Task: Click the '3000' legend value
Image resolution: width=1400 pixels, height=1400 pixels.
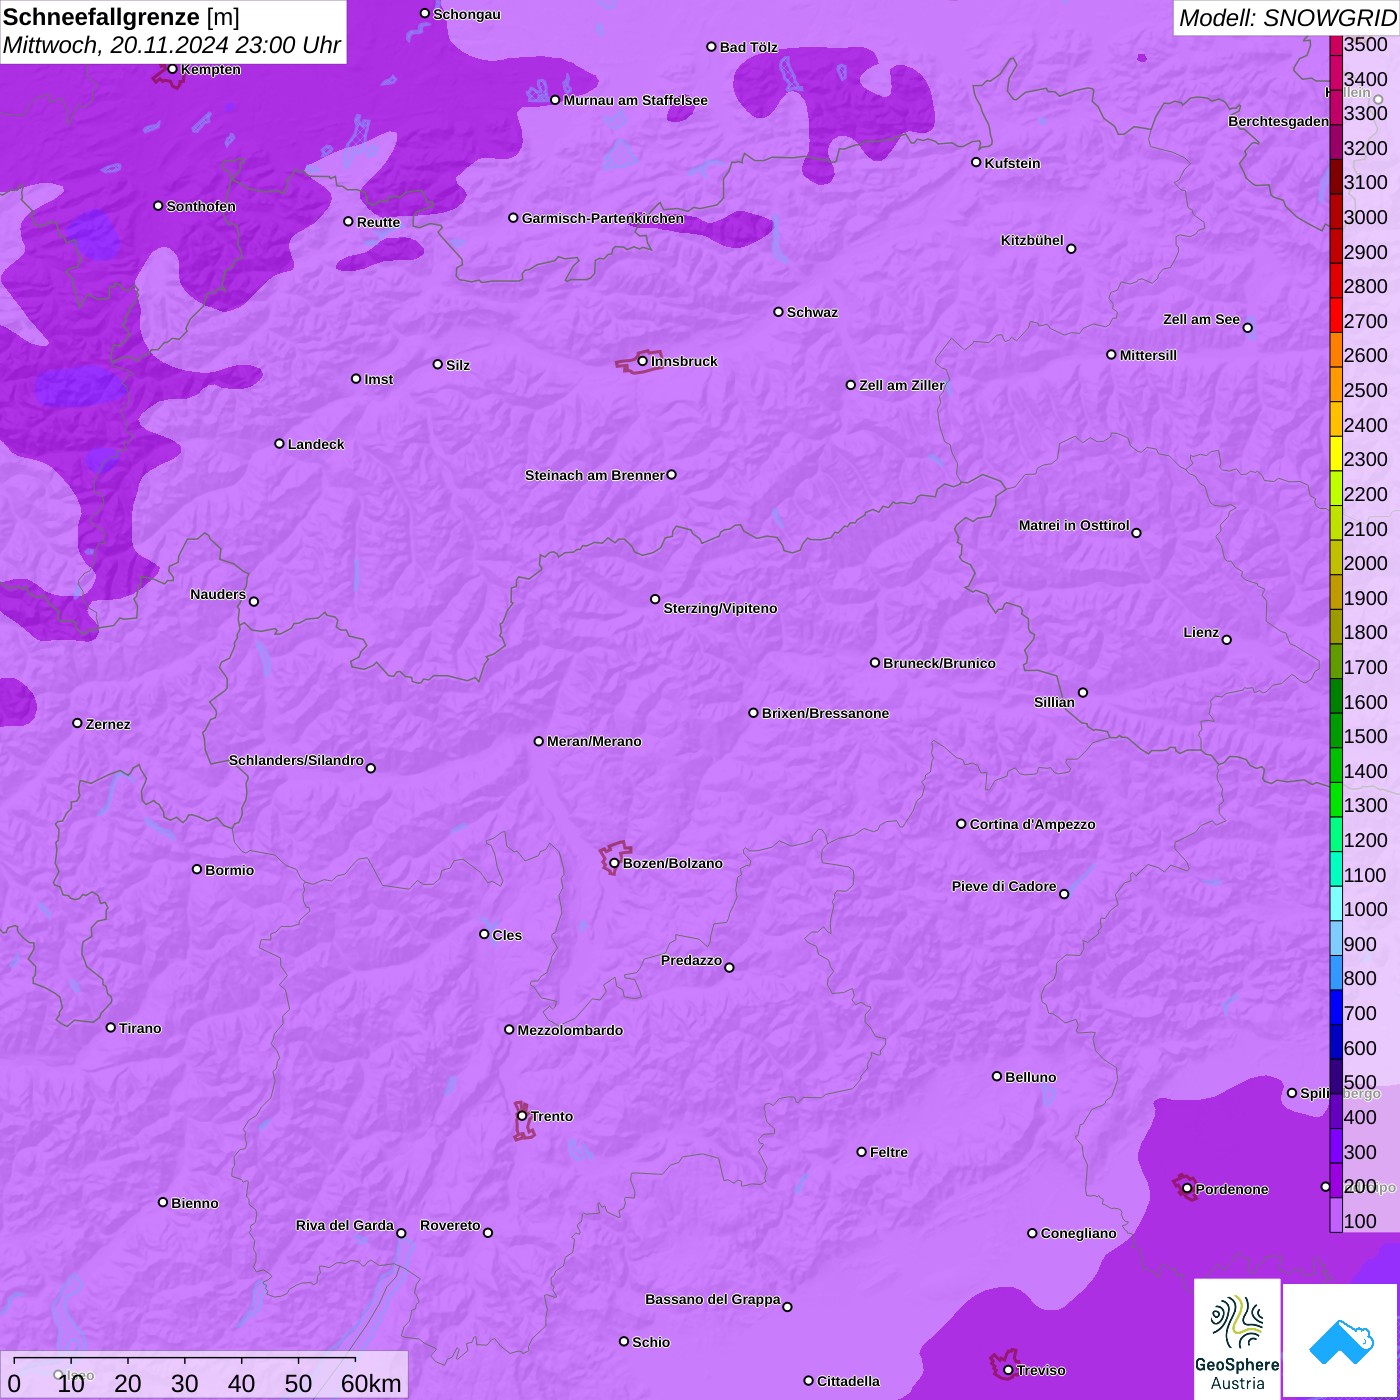Action: click(1366, 217)
